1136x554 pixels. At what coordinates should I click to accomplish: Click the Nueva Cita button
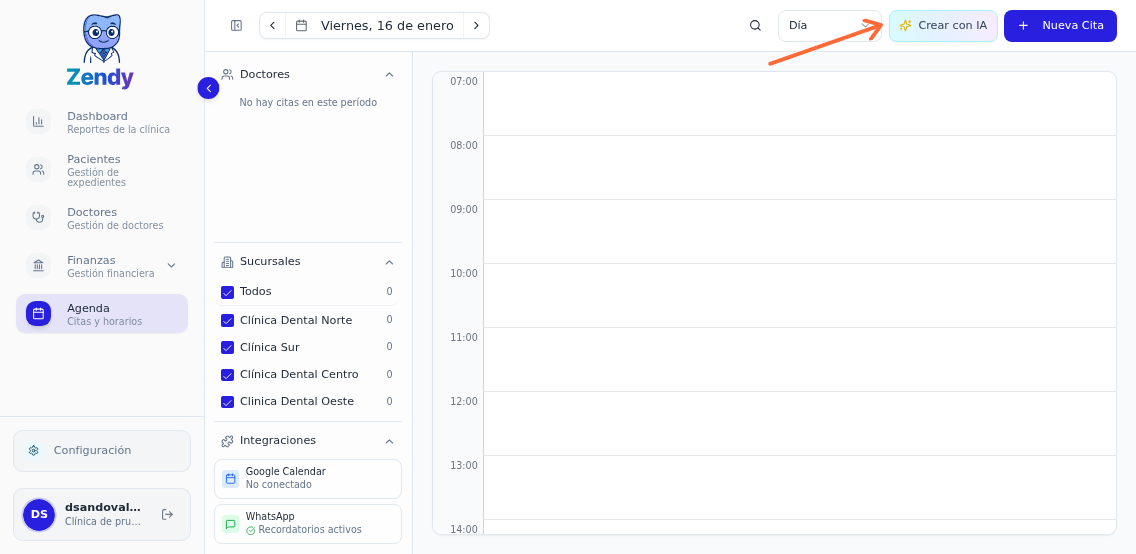pyautogui.click(x=1060, y=26)
